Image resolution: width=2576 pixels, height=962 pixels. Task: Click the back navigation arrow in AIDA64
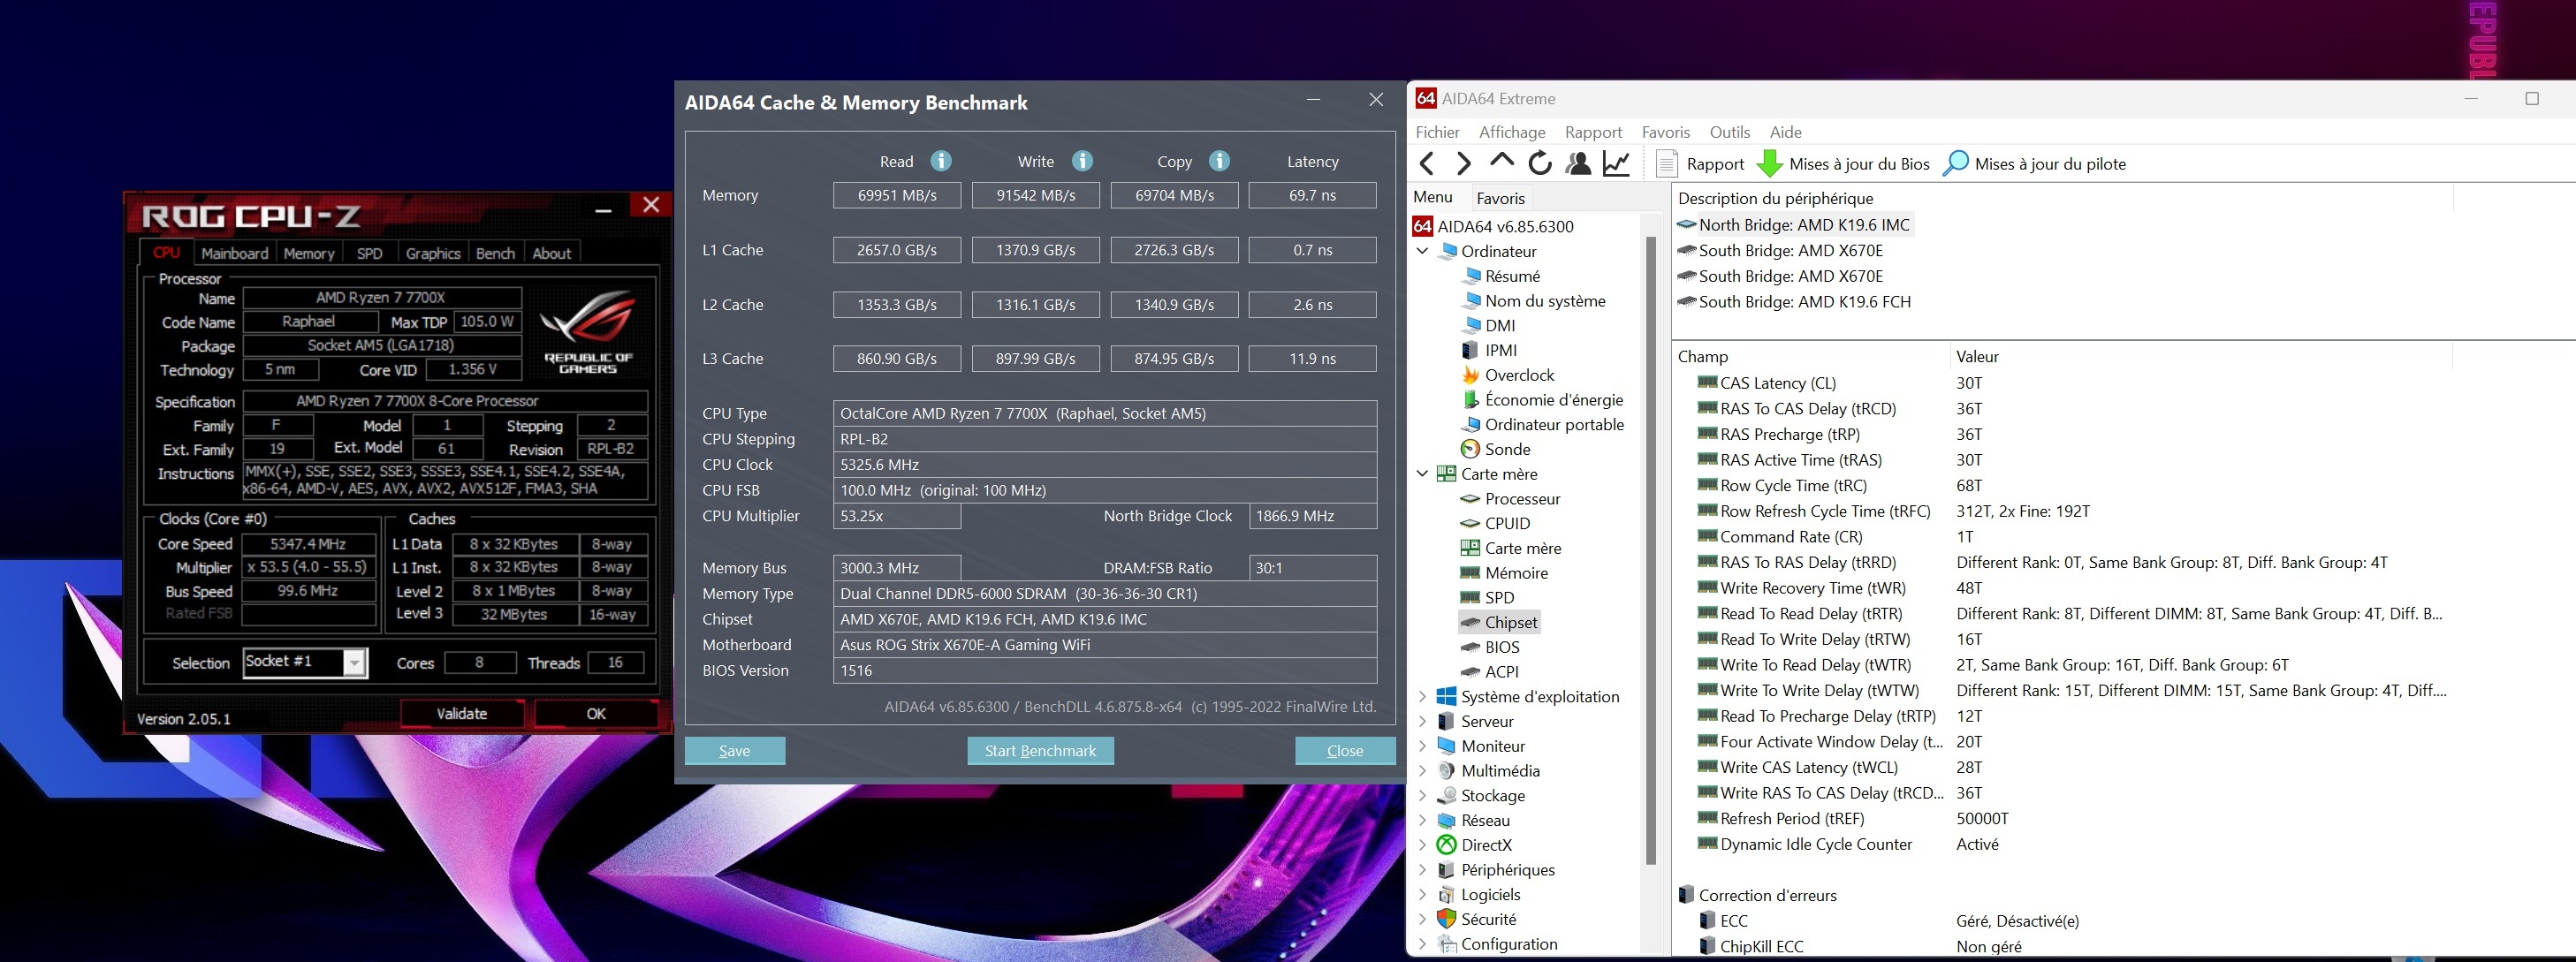[x=1427, y=164]
